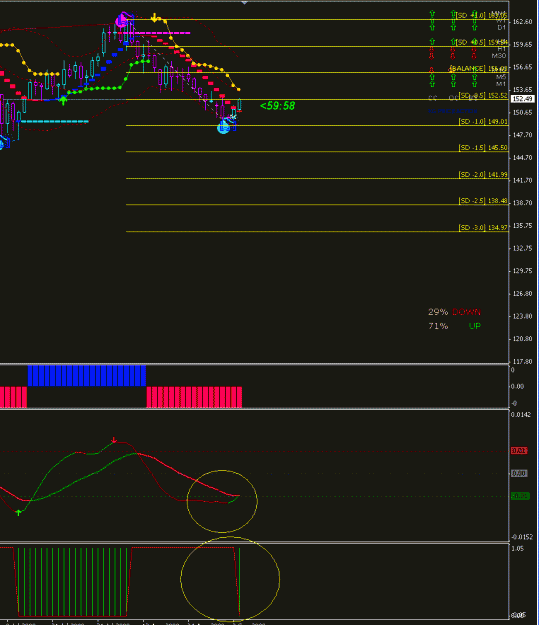
Task: Select the cyan dashed horizontal line
Action: point(54,121)
